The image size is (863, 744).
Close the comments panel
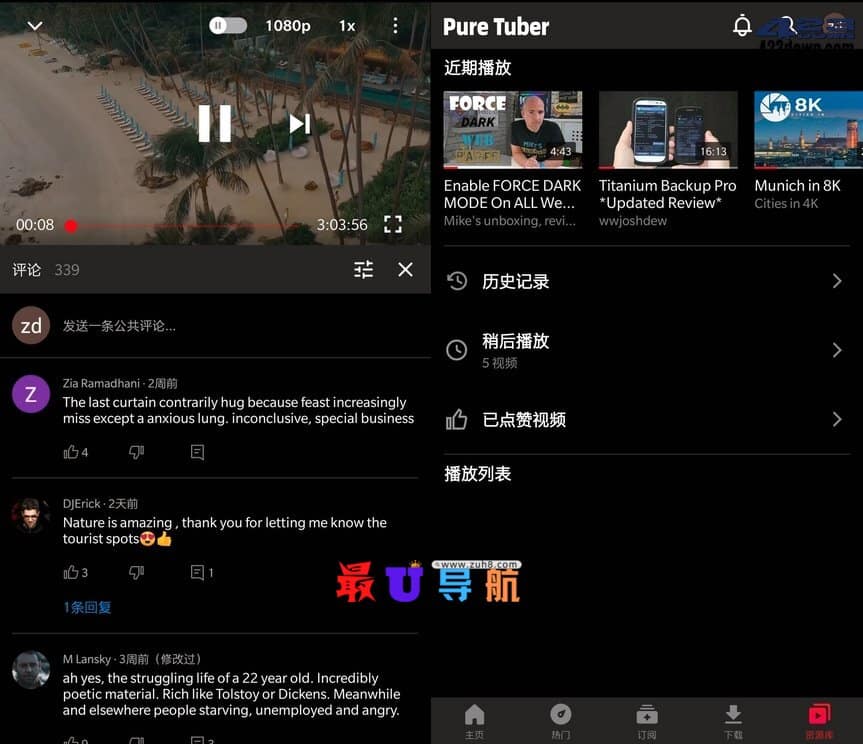coord(406,270)
